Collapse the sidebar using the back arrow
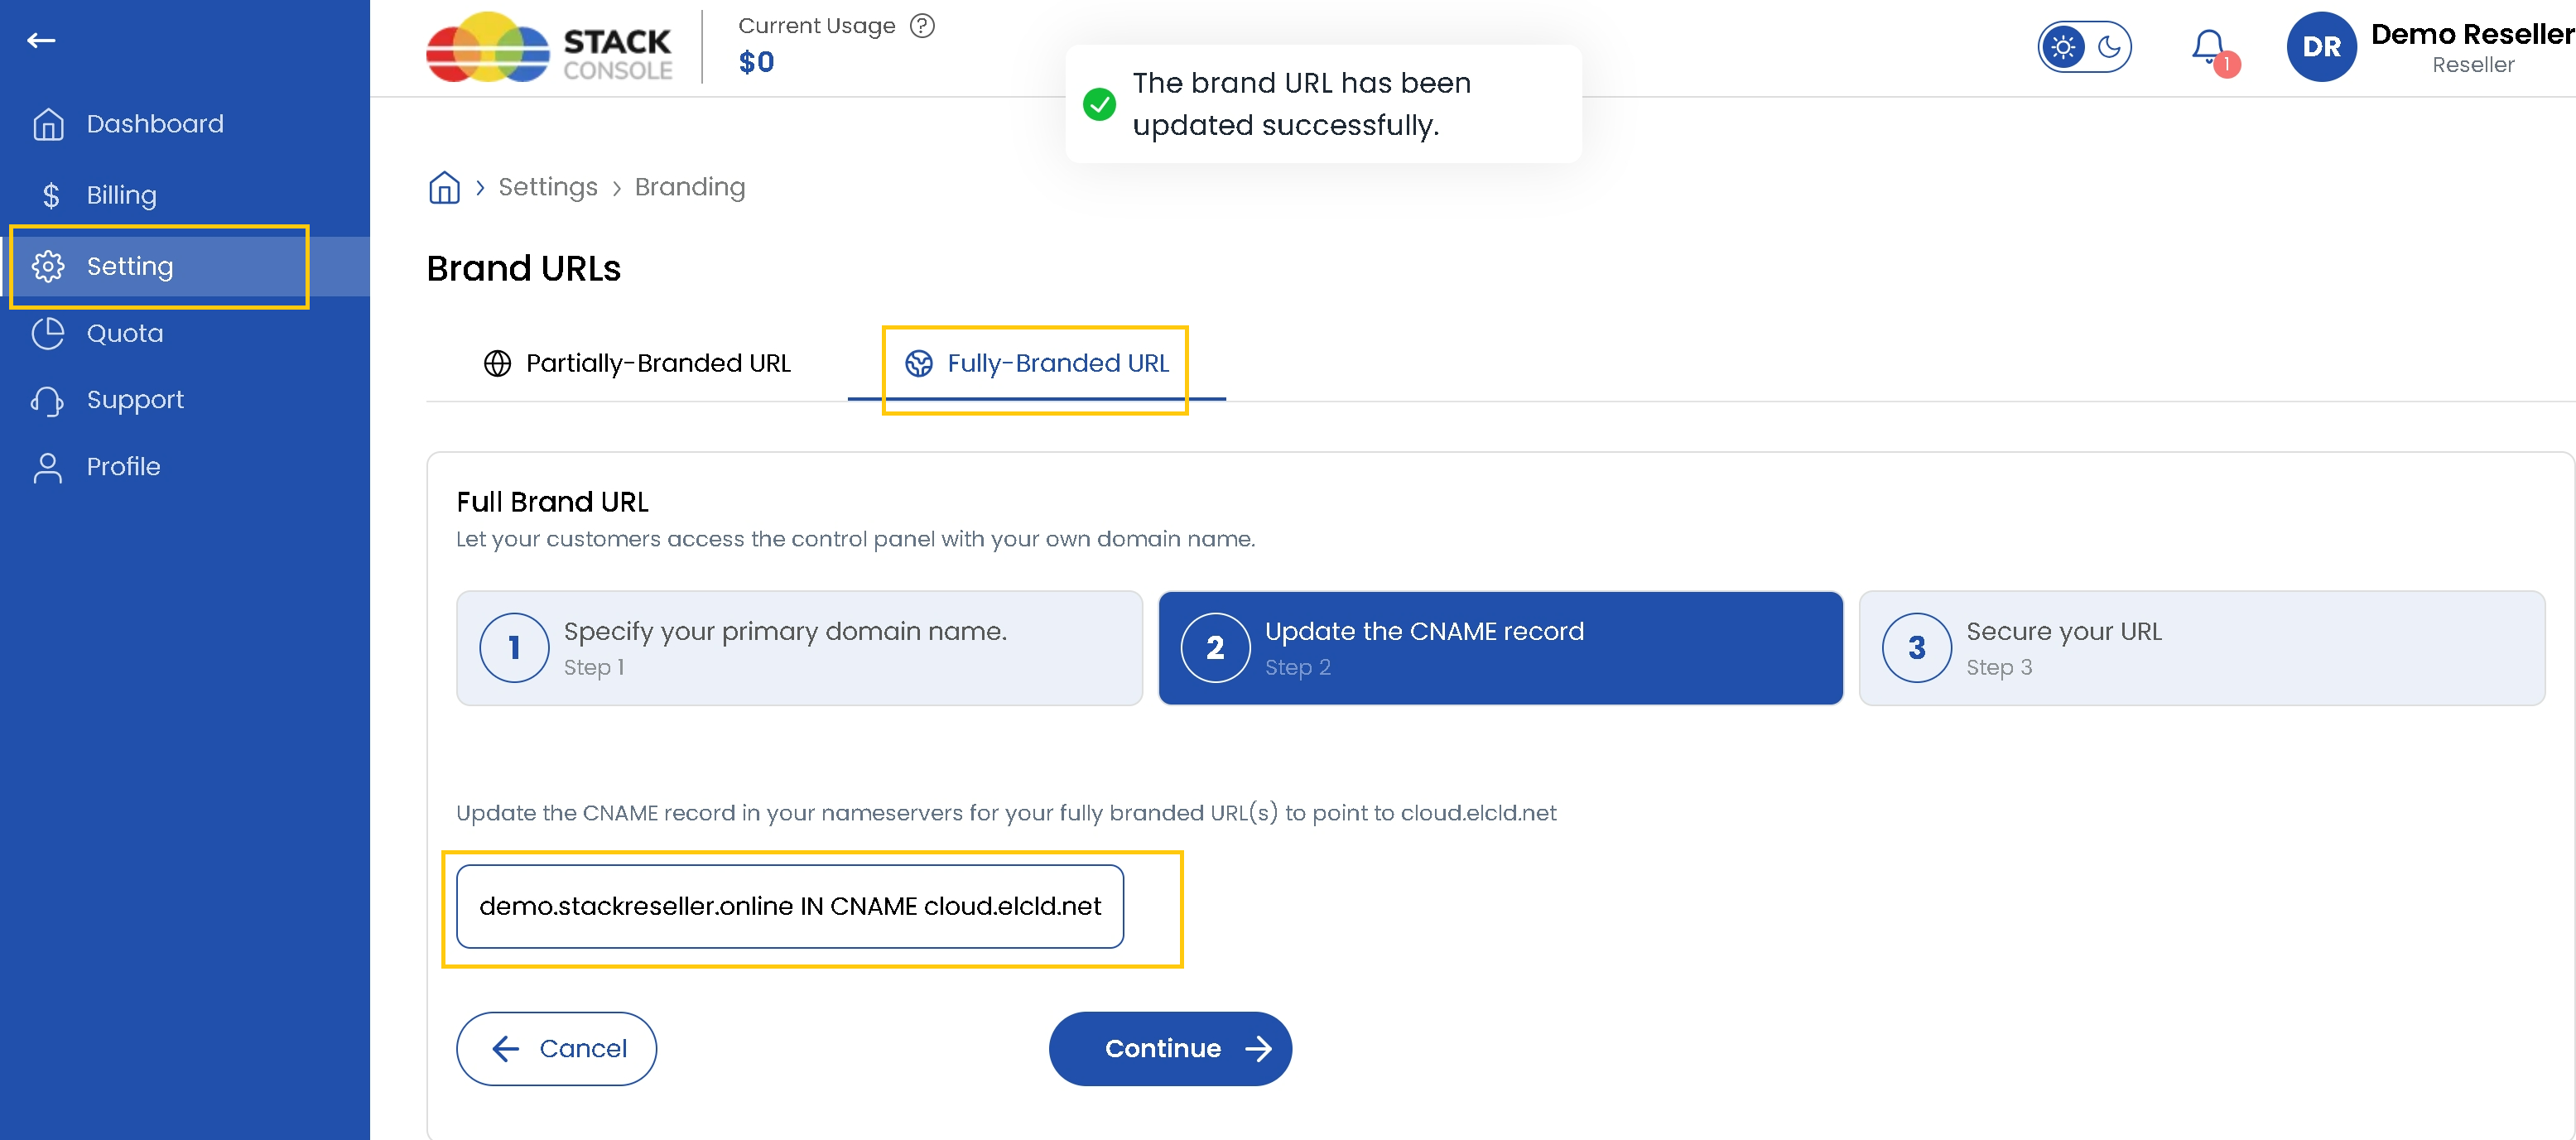The image size is (2576, 1140). tap(42, 40)
